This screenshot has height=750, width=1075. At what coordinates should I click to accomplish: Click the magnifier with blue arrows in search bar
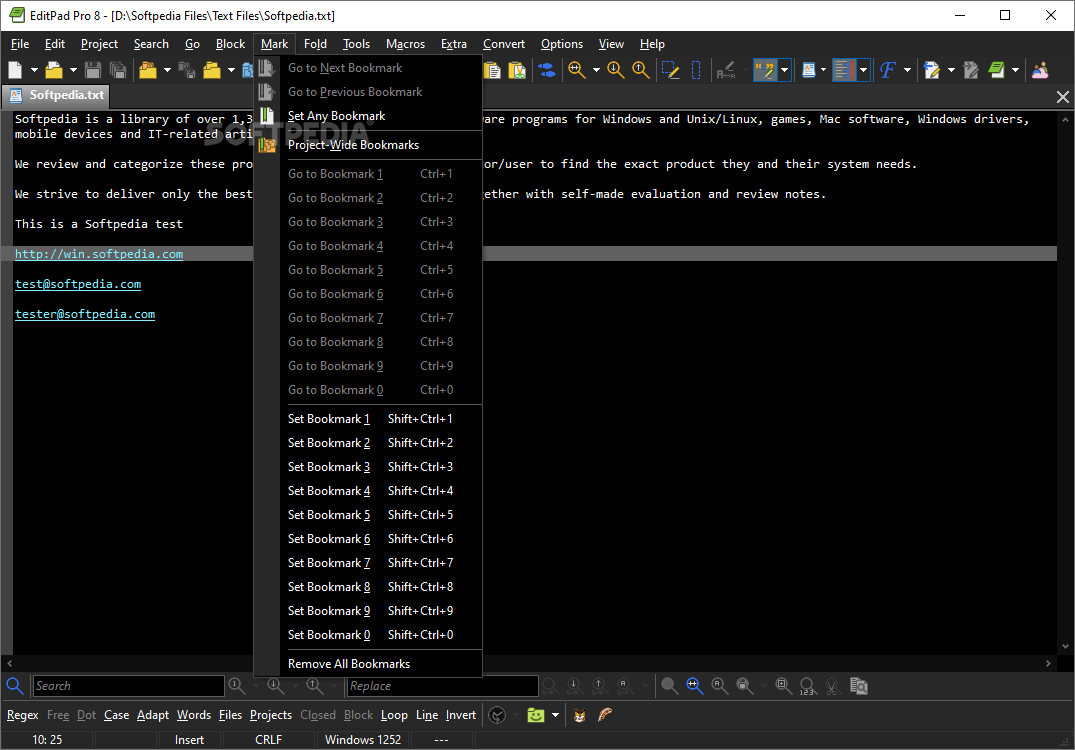coord(694,686)
